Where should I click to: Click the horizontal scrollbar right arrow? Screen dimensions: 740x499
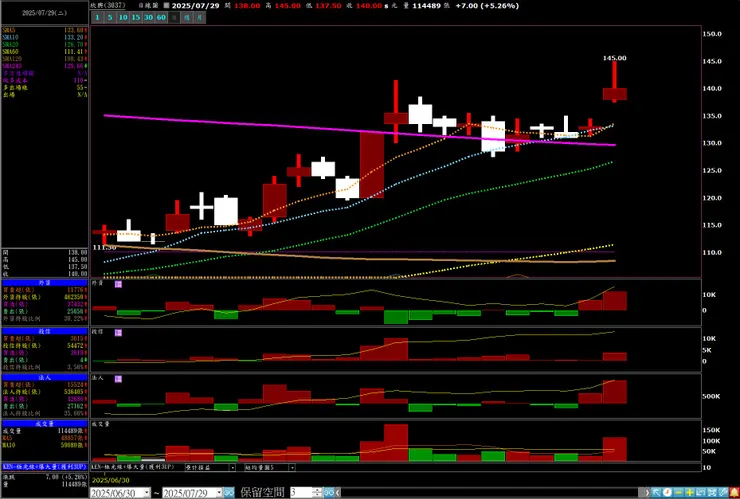(x=647, y=492)
